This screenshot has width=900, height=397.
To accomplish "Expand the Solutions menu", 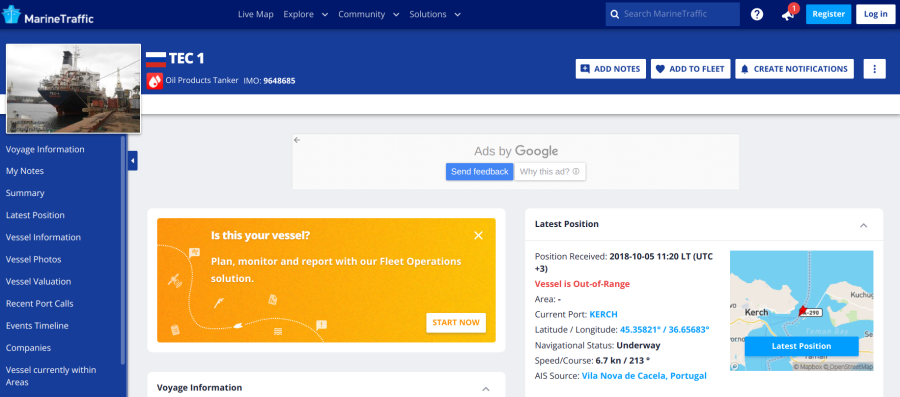I will (x=435, y=14).
